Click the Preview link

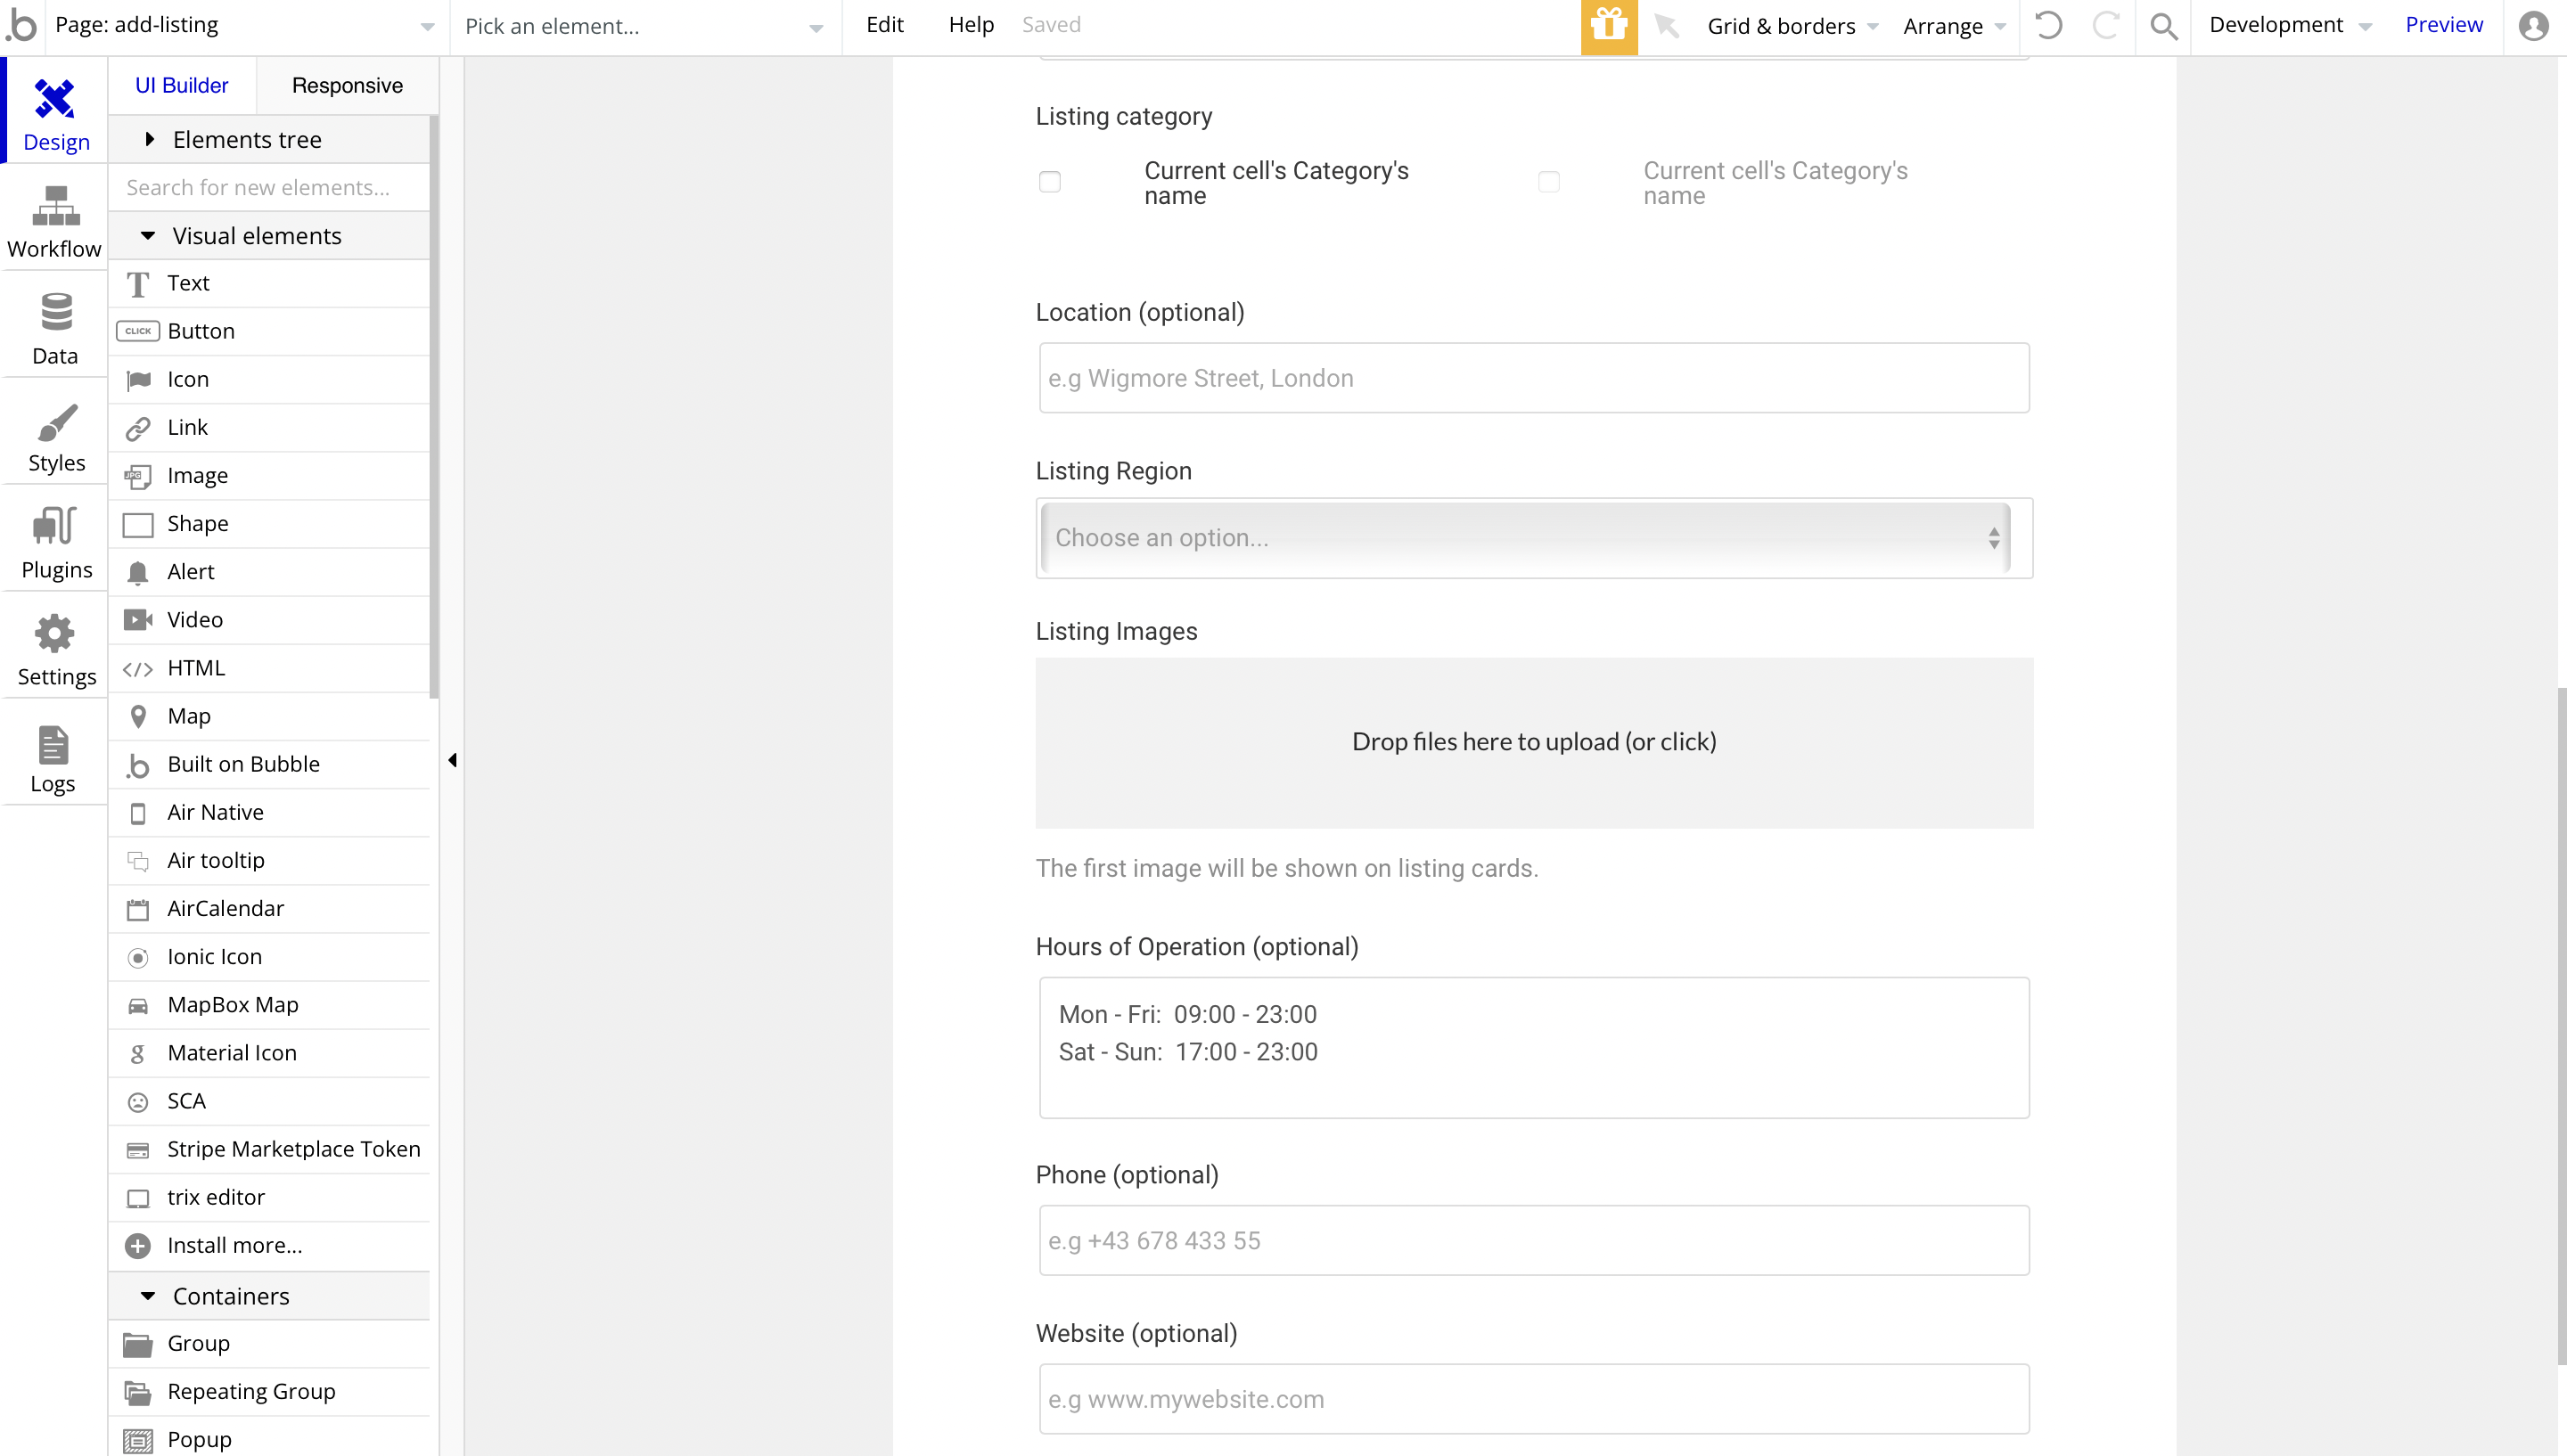pos(2443,25)
